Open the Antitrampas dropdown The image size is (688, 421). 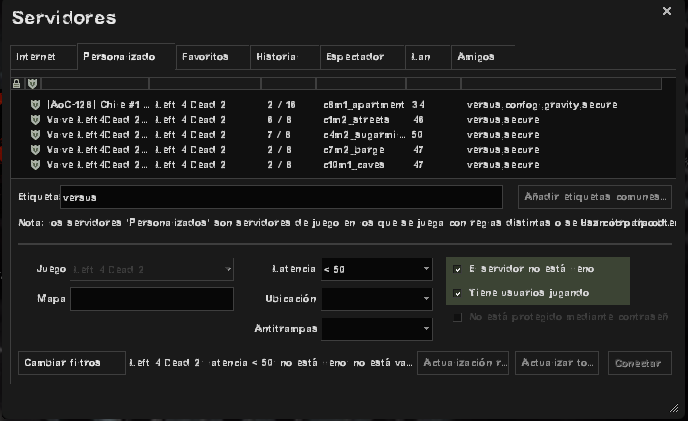[377, 329]
